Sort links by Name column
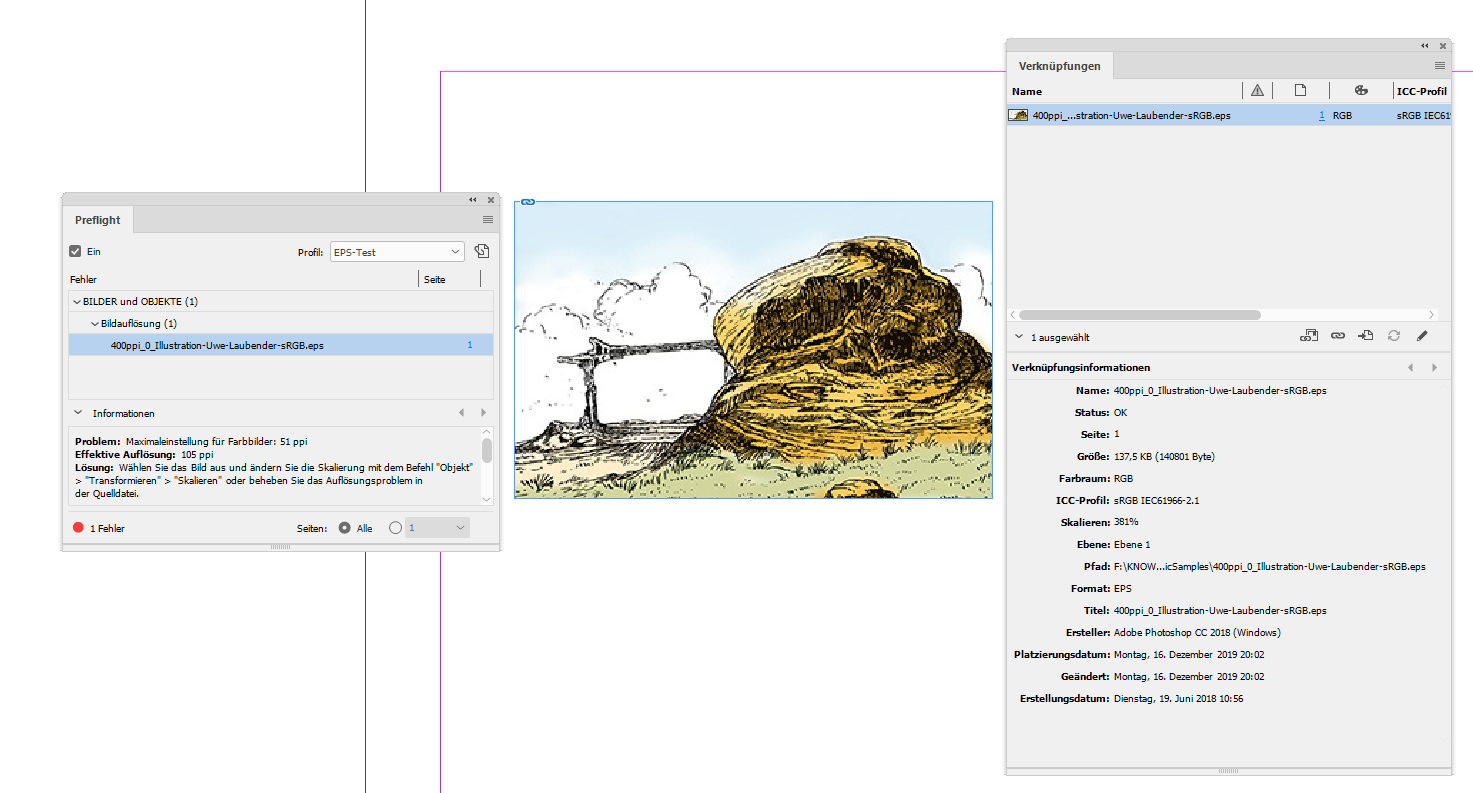This screenshot has height=793, width=1473. [x=1027, y=91]
